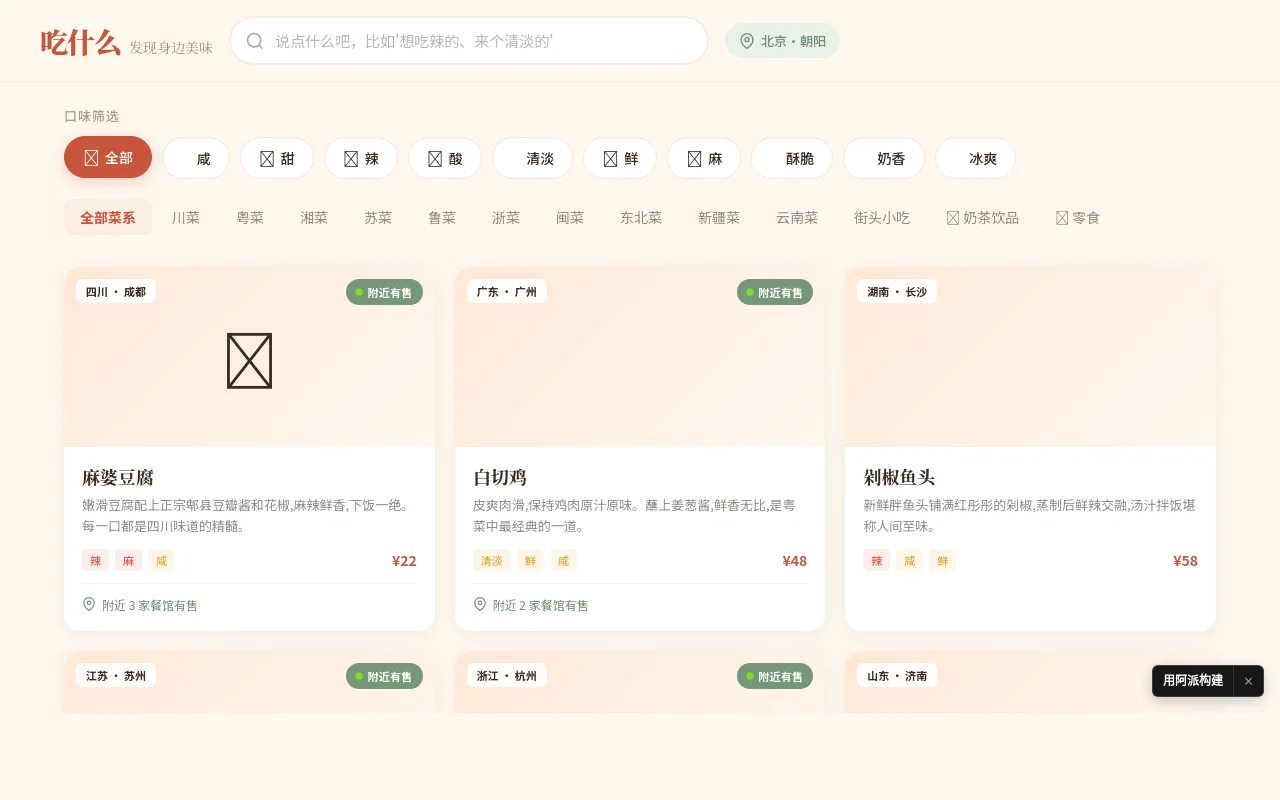Open the 剁椒鱼头 dish title
This screenshot has width=1280, height=800.
pyautogui.click(x=899, y=477)
